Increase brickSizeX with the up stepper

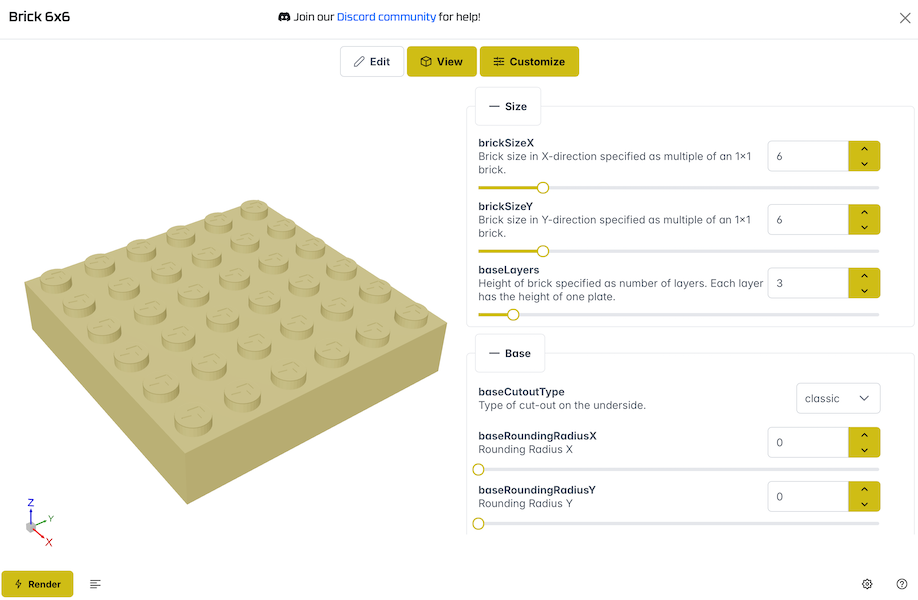(864, 149)
